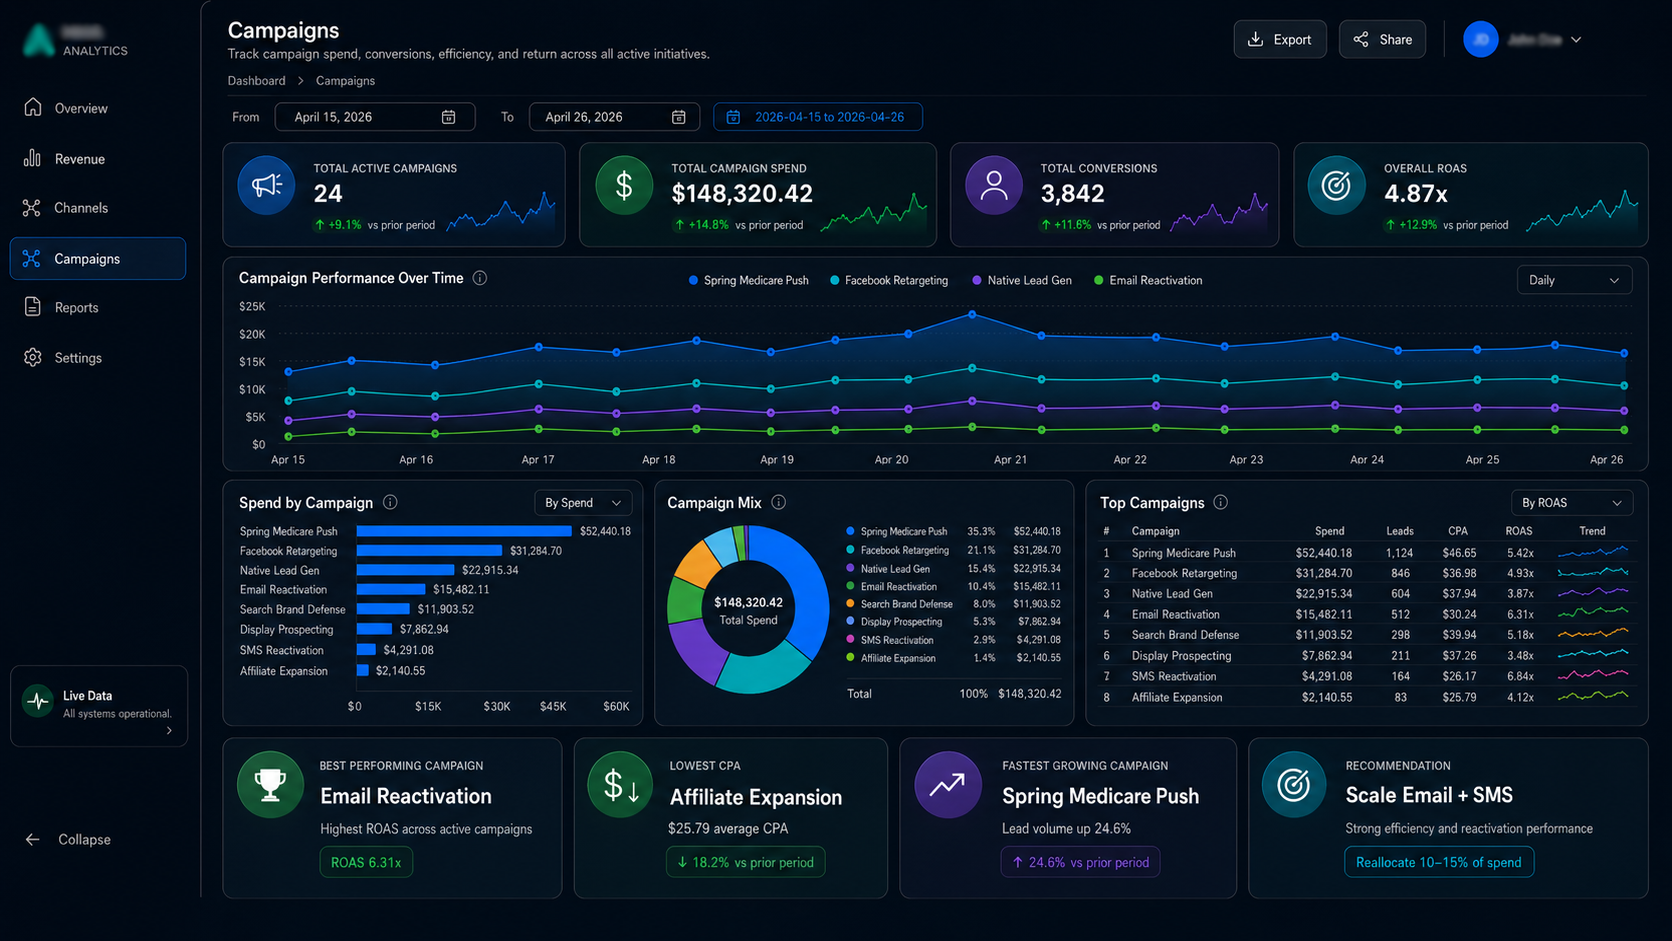
Task: Click the Revenue bar chart icon
Action: pyautogui.click(x=33, y=158)
